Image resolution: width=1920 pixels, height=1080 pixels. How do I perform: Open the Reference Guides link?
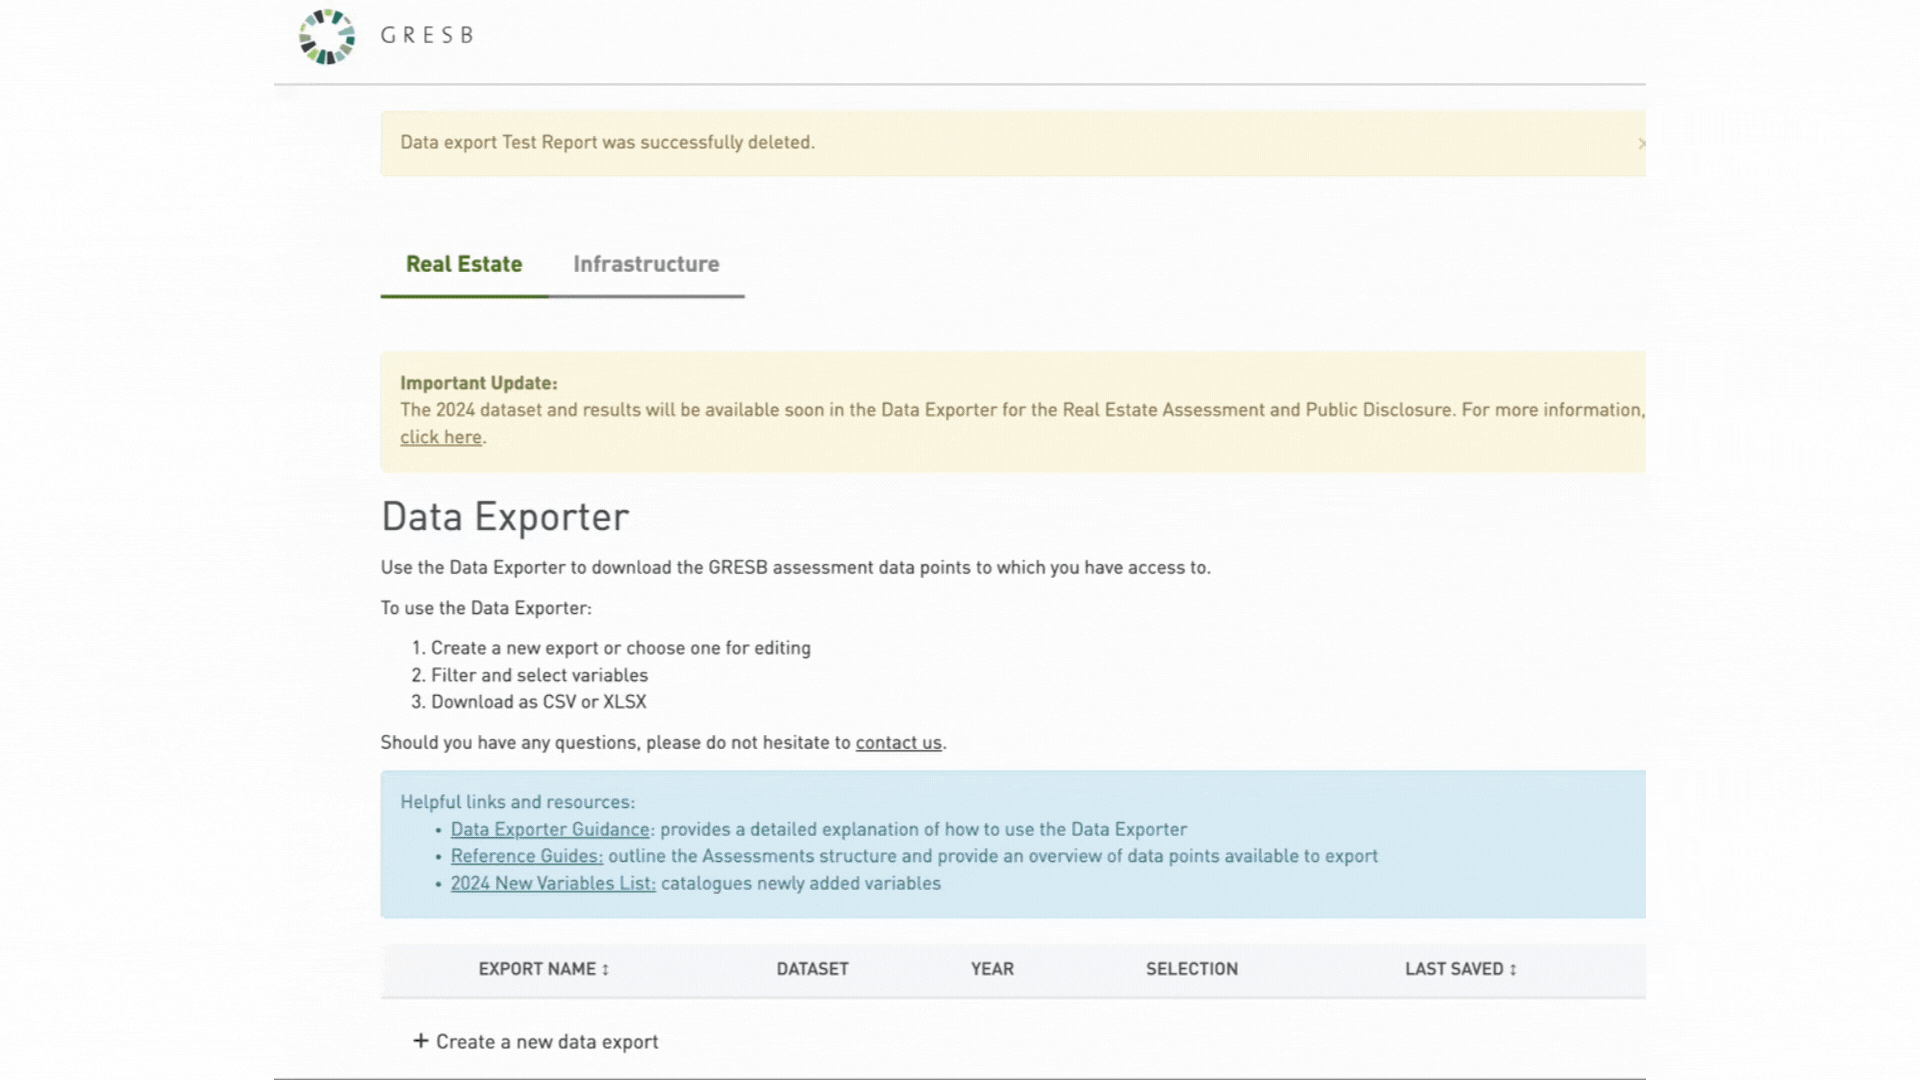[x=527, y=856]
